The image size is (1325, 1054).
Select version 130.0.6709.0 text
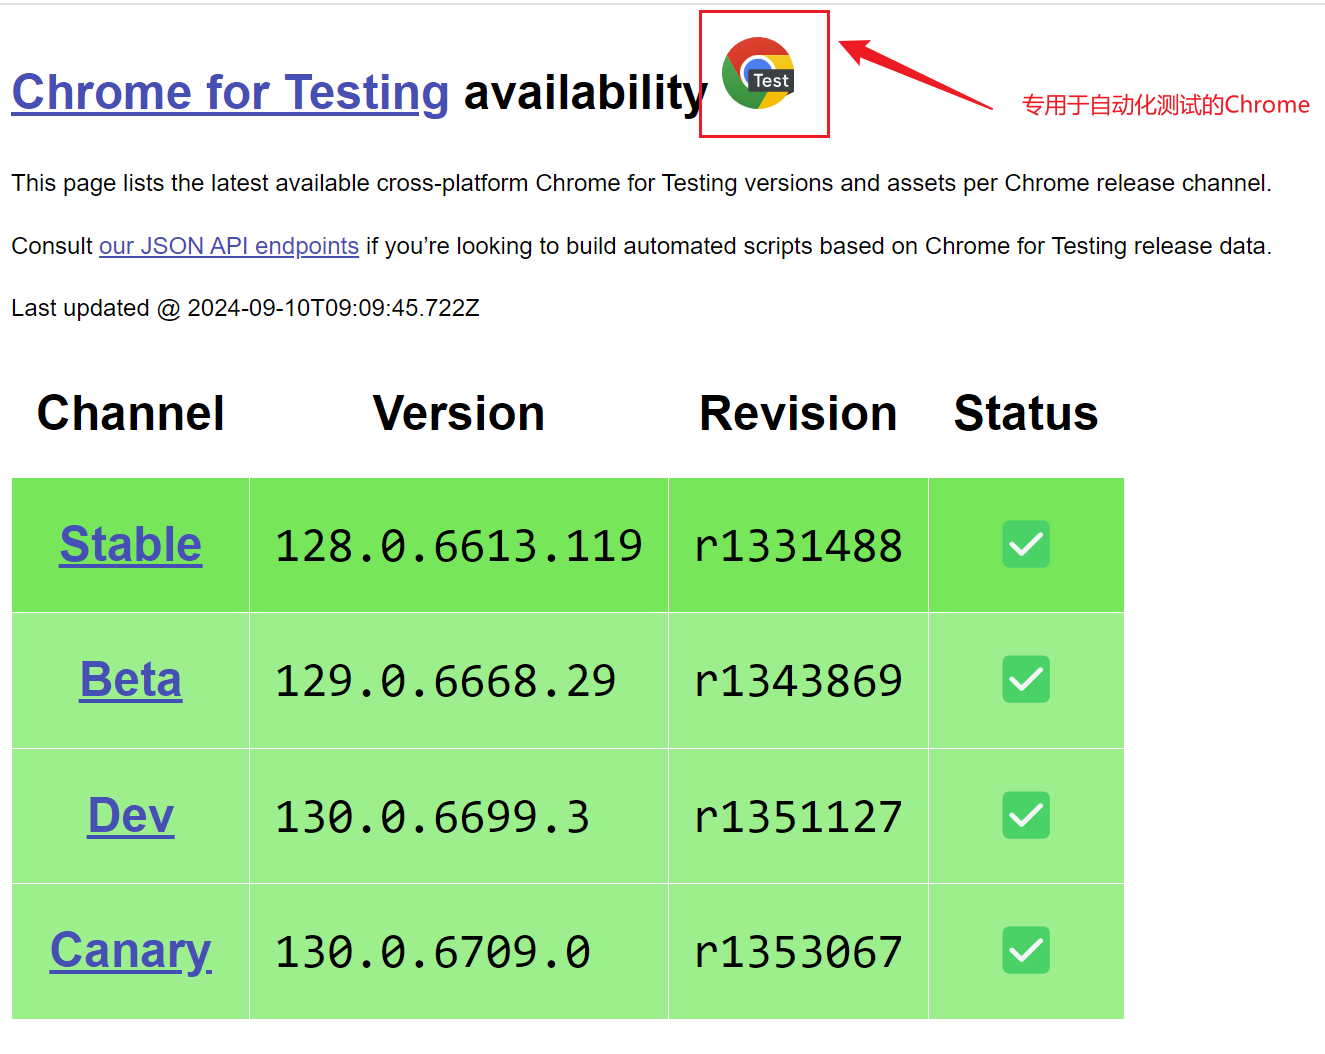[x=433, y=952]
